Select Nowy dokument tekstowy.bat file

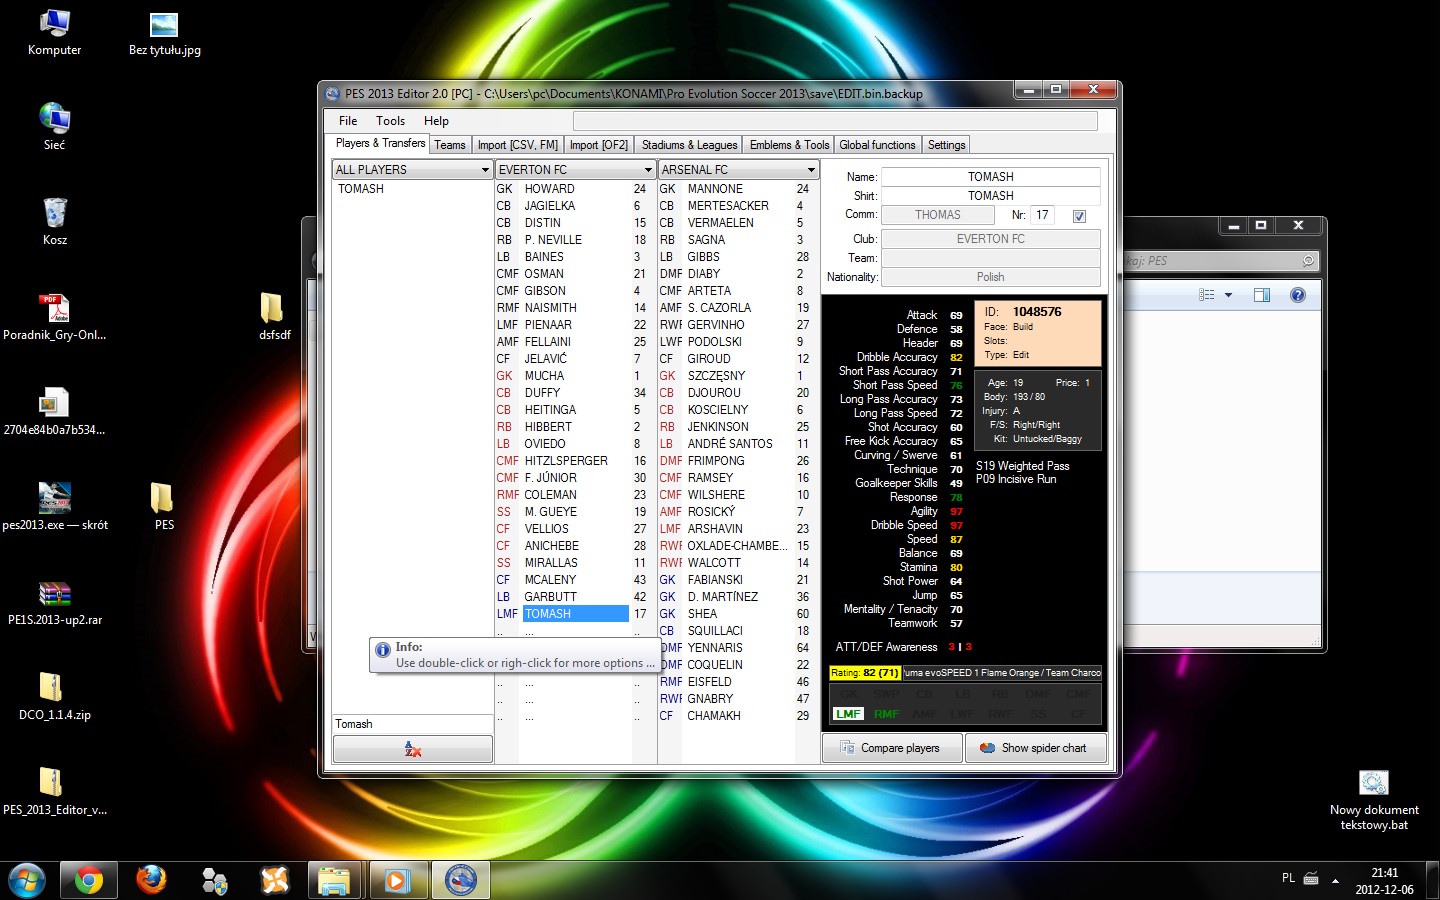coord(1373,800)
